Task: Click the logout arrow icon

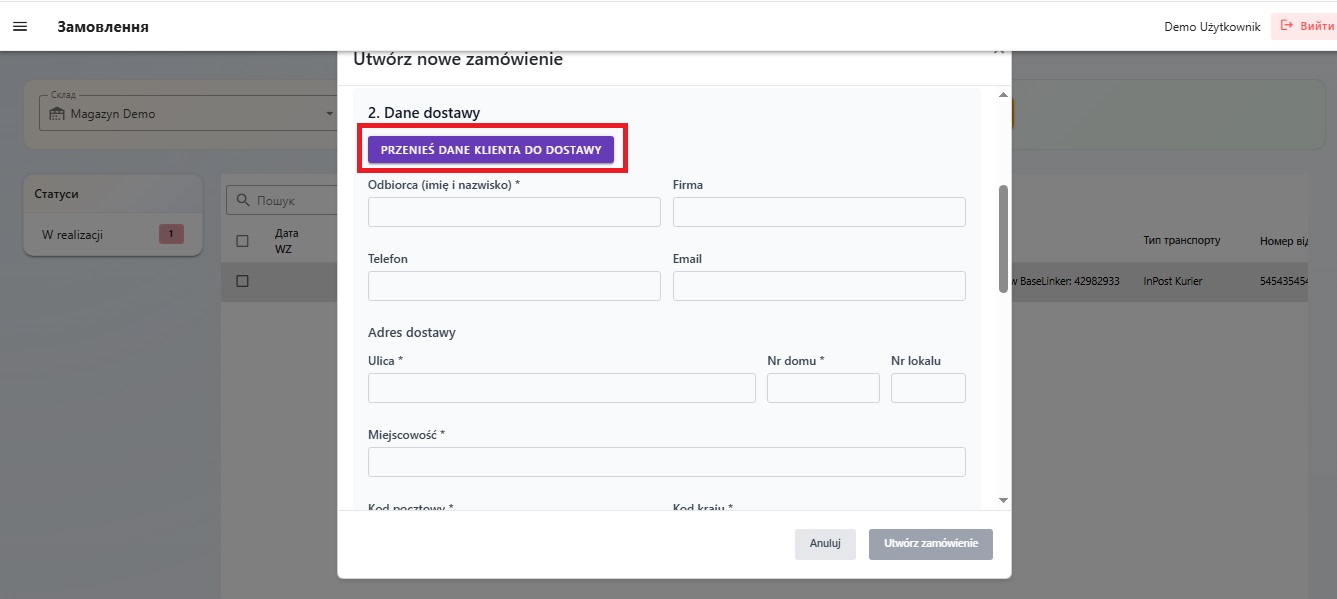Action: coord(1287,26)
